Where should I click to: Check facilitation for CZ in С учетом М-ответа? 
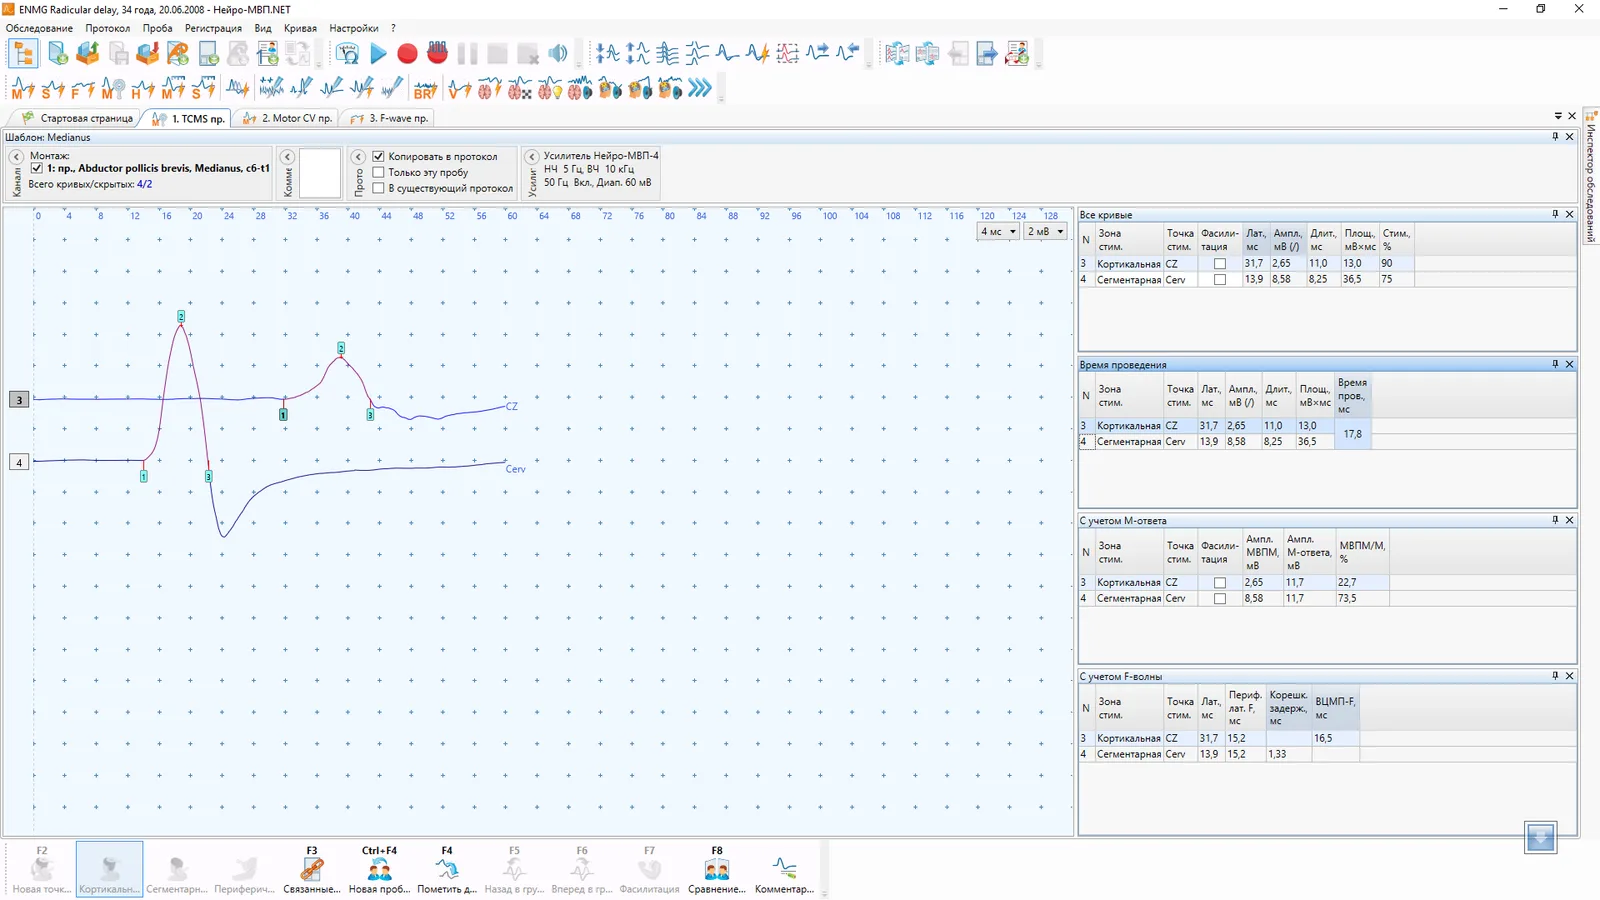[x=1219, y=583]
